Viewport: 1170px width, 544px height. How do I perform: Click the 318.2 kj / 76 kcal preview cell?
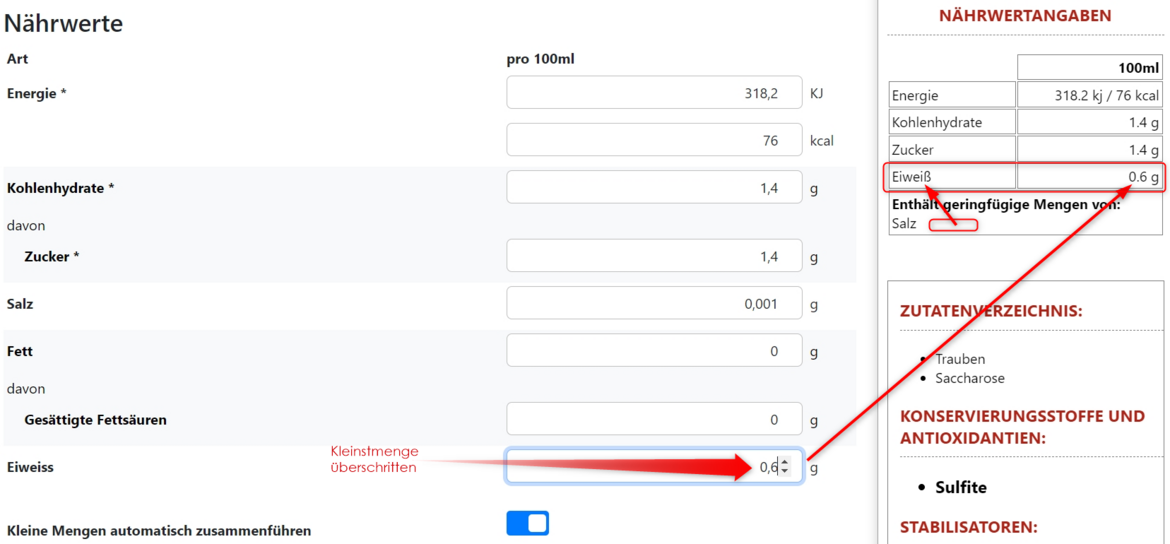[1089, 95]
